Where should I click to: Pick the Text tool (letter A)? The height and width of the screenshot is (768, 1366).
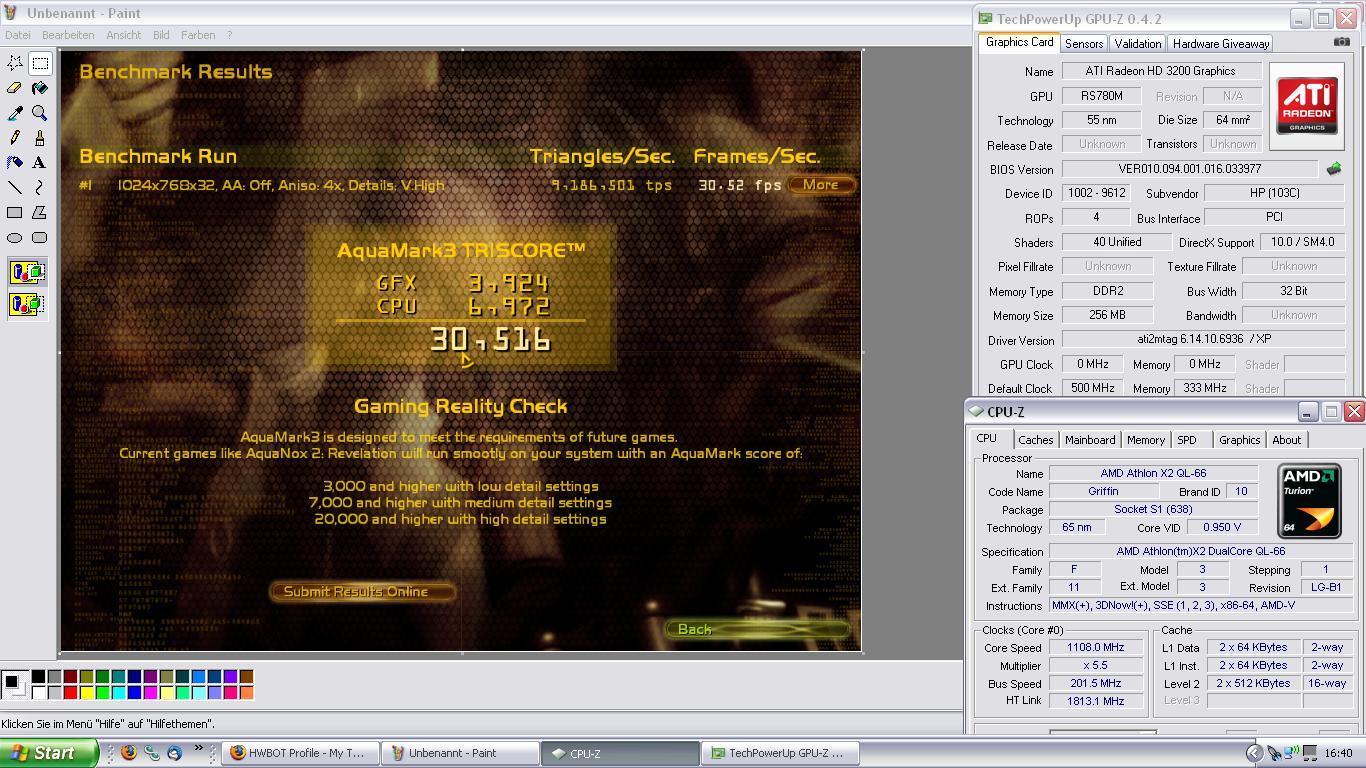tap(40, 162)
